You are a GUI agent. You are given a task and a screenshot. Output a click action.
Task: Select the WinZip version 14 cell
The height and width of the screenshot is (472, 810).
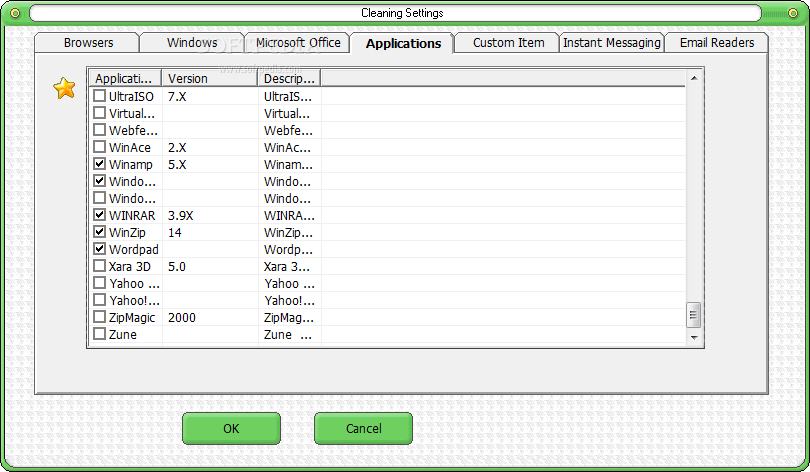210,232
